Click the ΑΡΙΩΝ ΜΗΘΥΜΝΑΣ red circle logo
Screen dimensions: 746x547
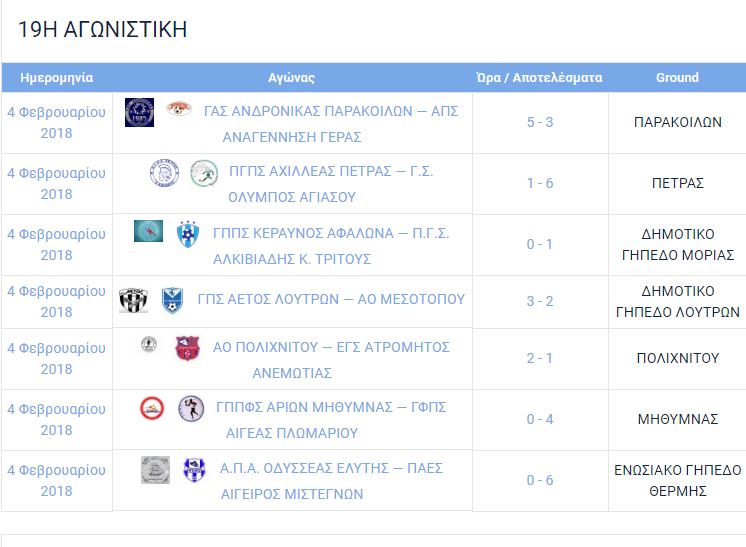click(152, 408)
